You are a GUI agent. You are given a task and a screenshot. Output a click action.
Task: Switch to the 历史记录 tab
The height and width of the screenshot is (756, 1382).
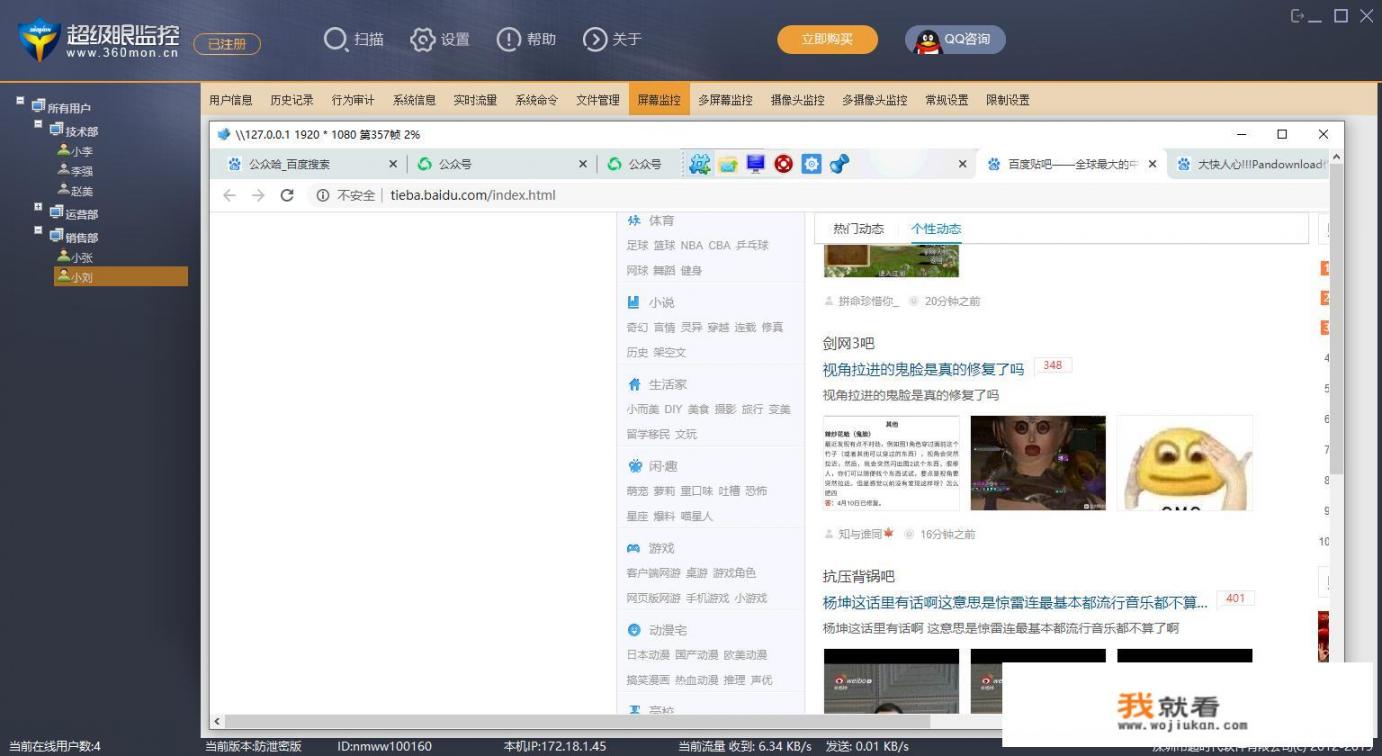click(292, 100)
